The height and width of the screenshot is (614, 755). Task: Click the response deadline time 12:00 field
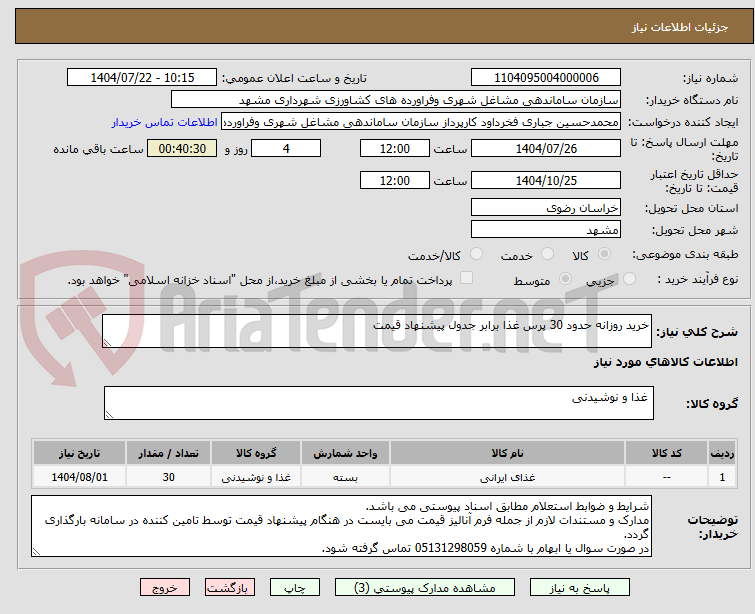[x=395, y=148]
